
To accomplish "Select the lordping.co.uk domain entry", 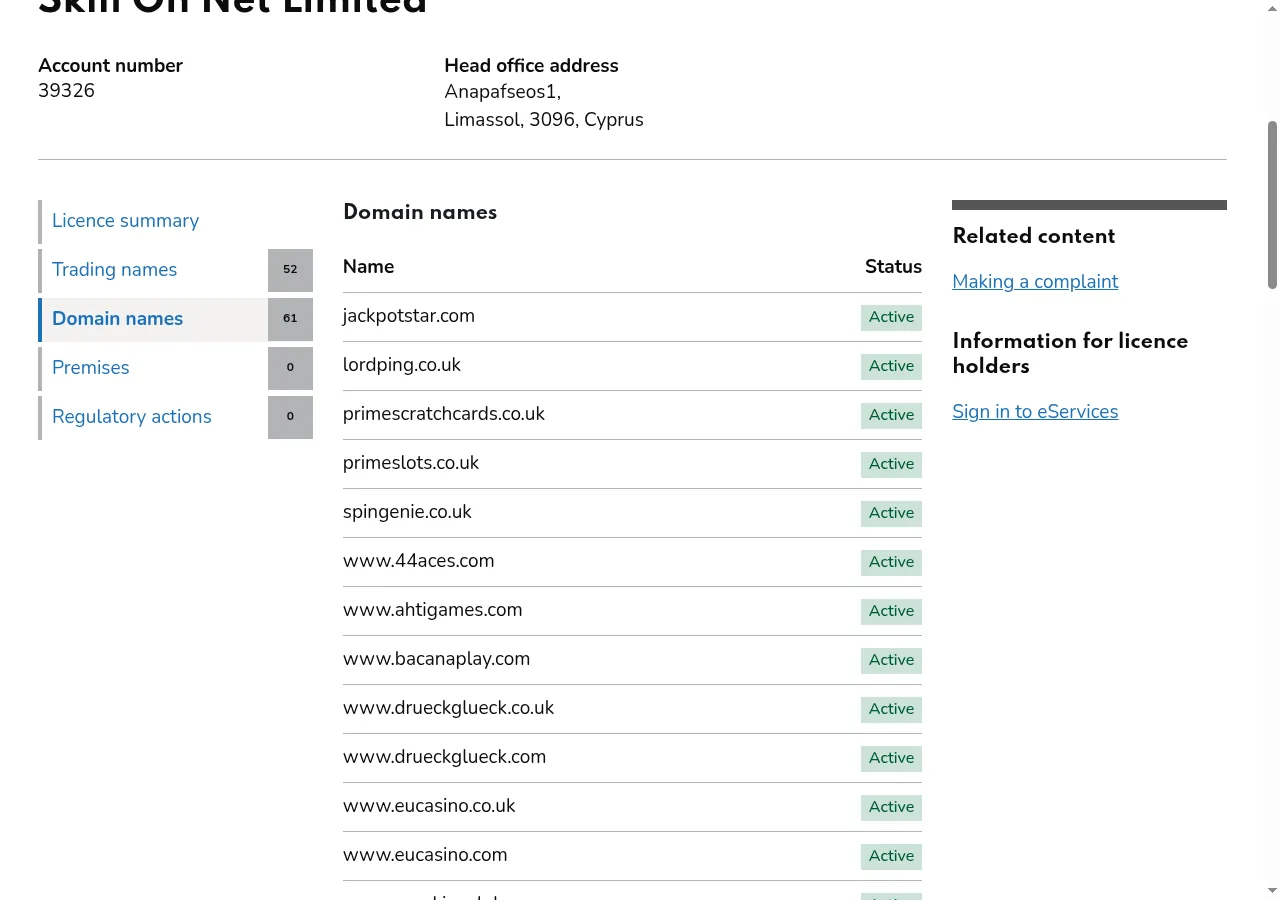I will [x=401, y=365].
